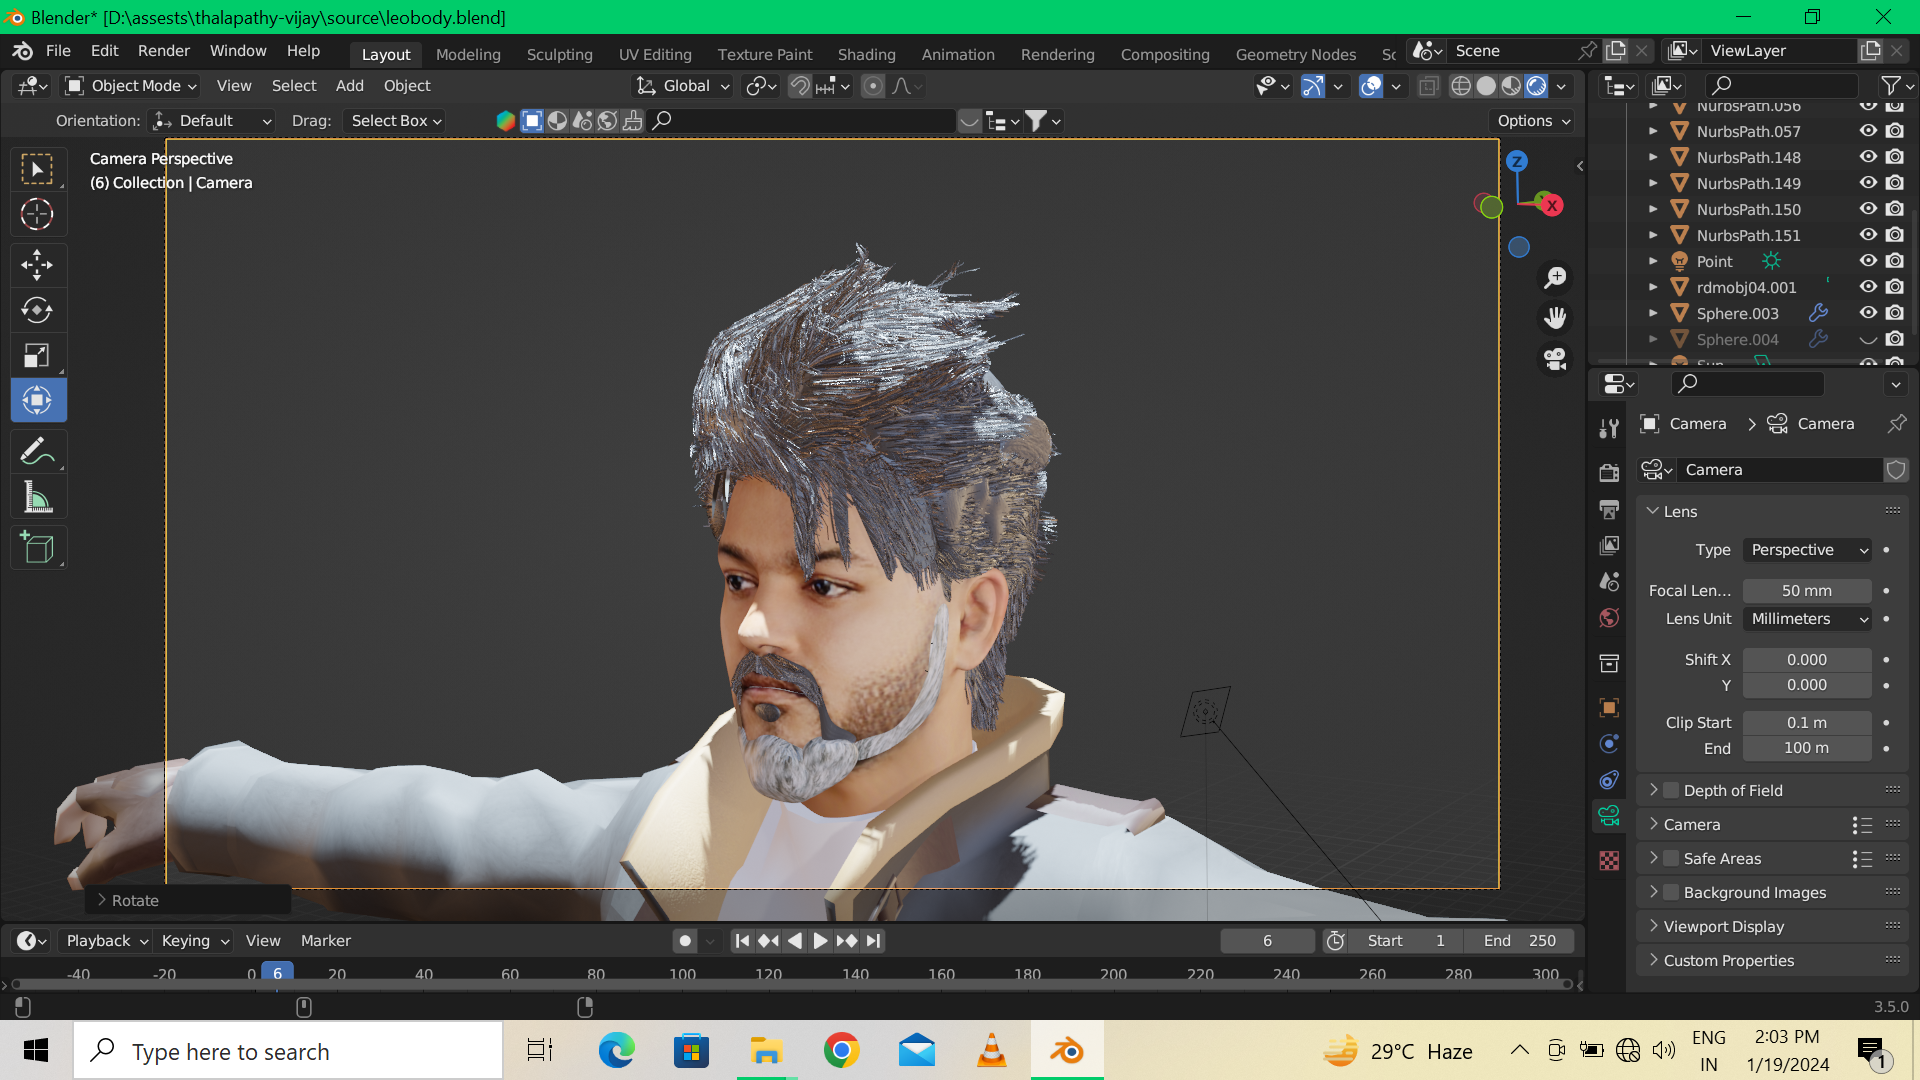Select the Cursor tool

pyautogui.click(x=37, y=214)
